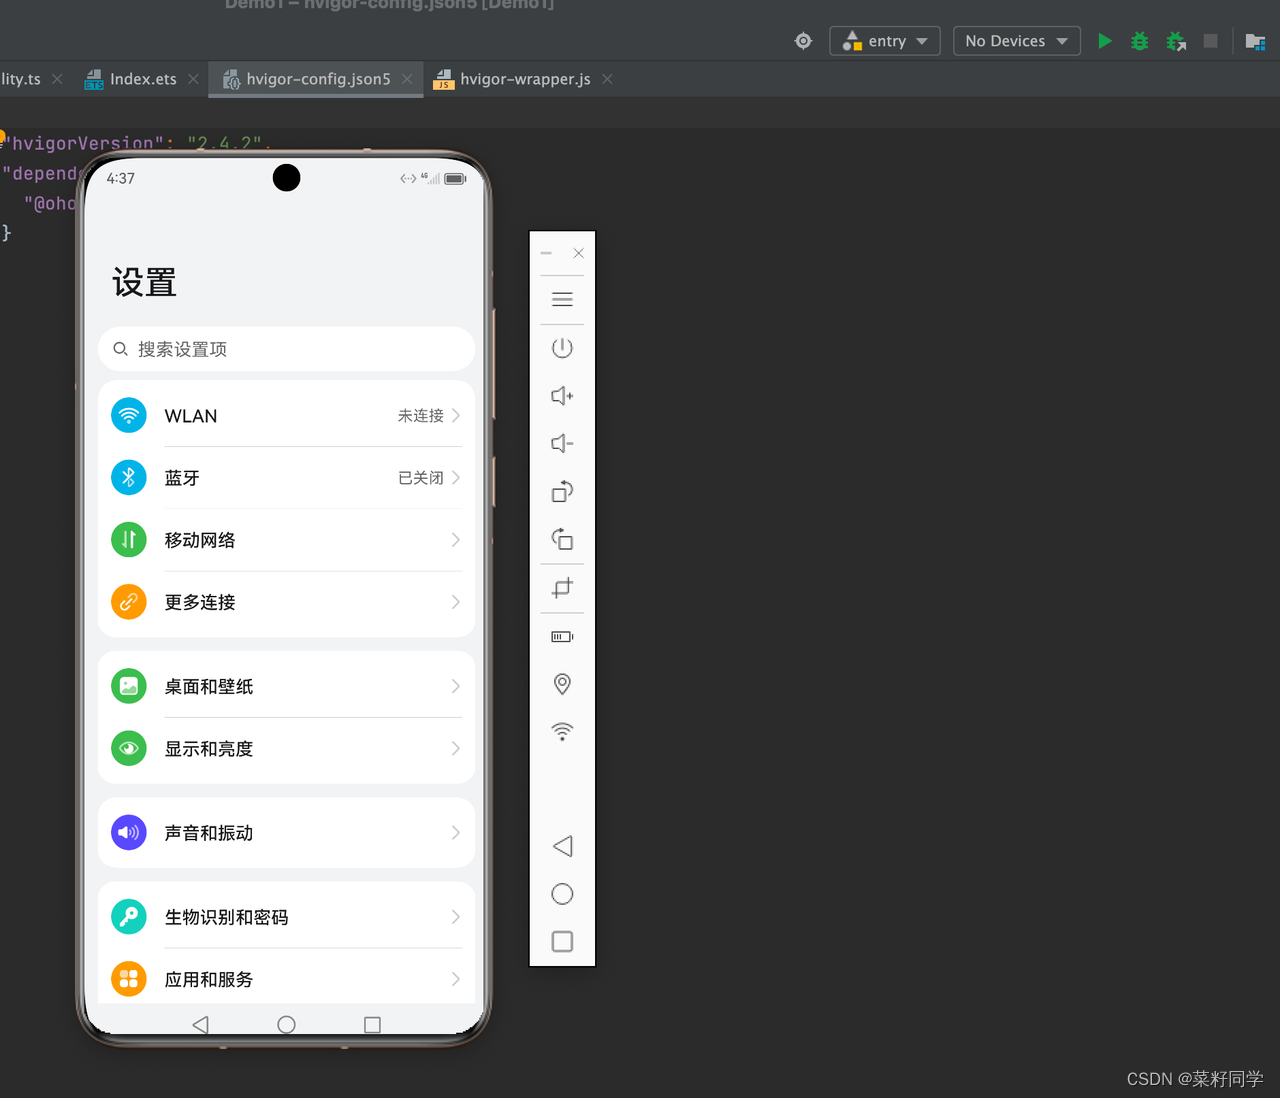
Task: Expand chevron next to 已关闭
Action: [456, 478]
